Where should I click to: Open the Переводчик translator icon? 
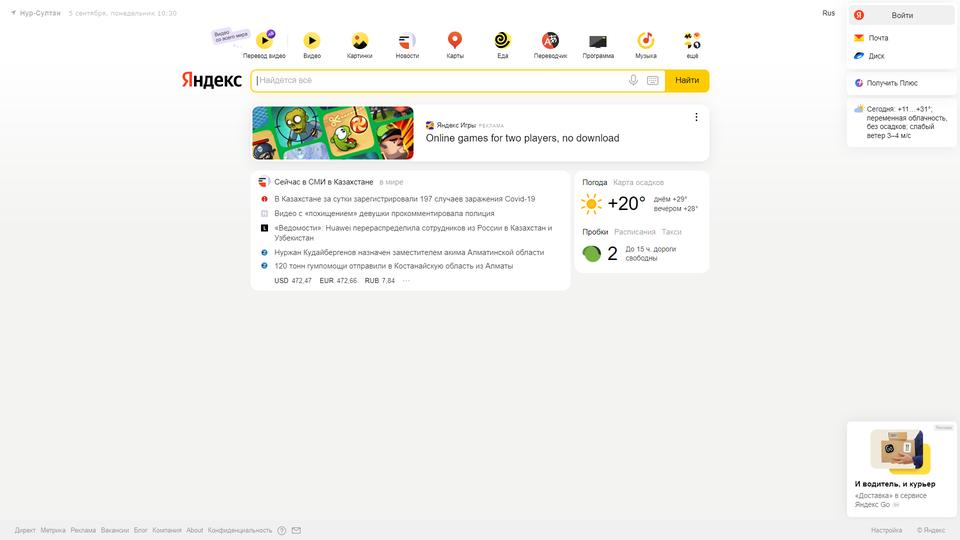(550, 41)
